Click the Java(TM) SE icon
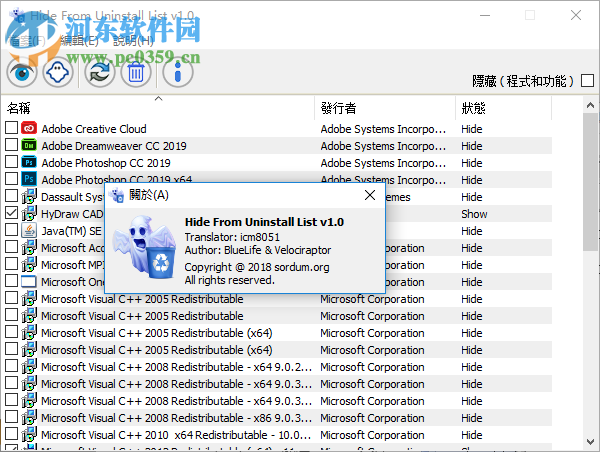This screenshot has height=452, width=600. point(29,230)
